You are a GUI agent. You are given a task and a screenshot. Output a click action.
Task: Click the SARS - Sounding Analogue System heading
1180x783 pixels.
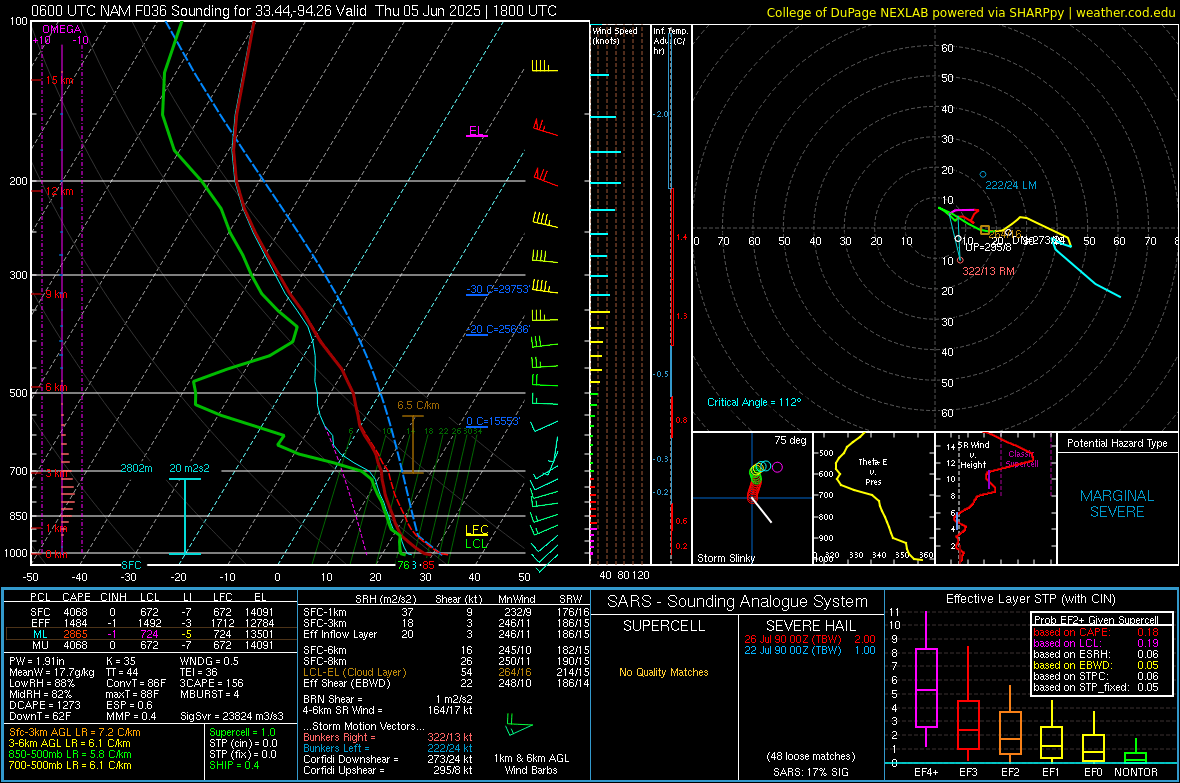pos(737,602)
